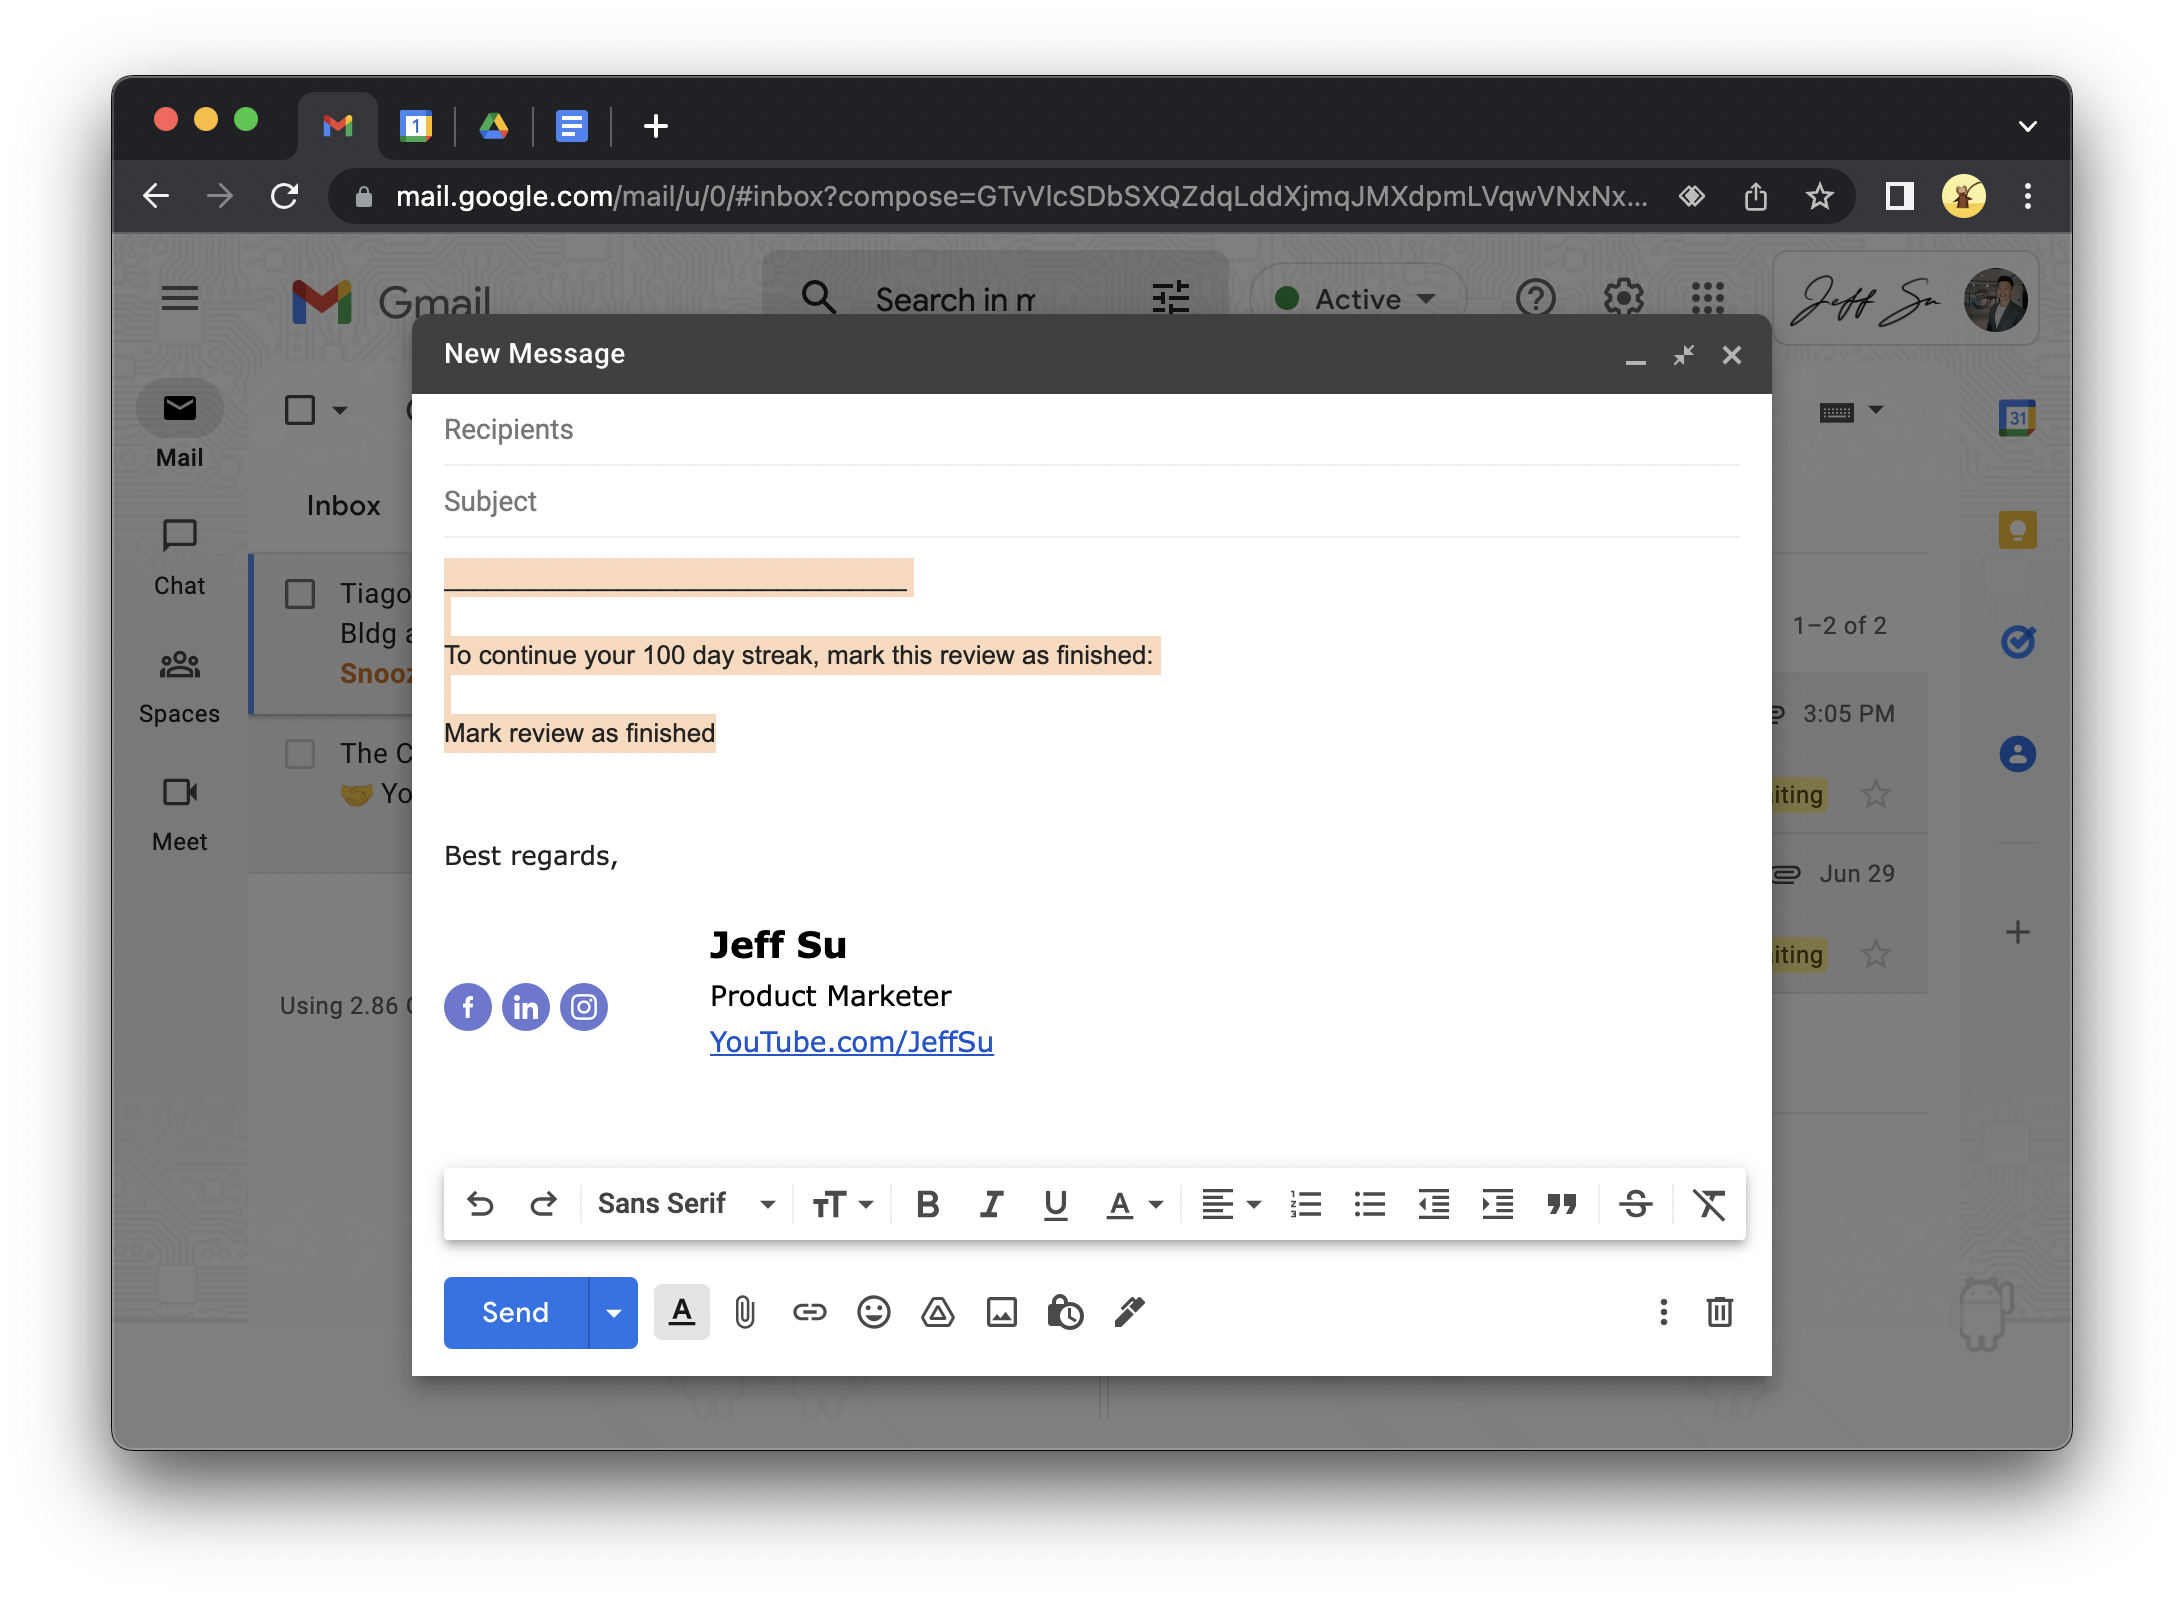The height and width of the screenshot is (1598, 2184).
Task: Show search options sliders icon
Action: (x=1170, y=298)
